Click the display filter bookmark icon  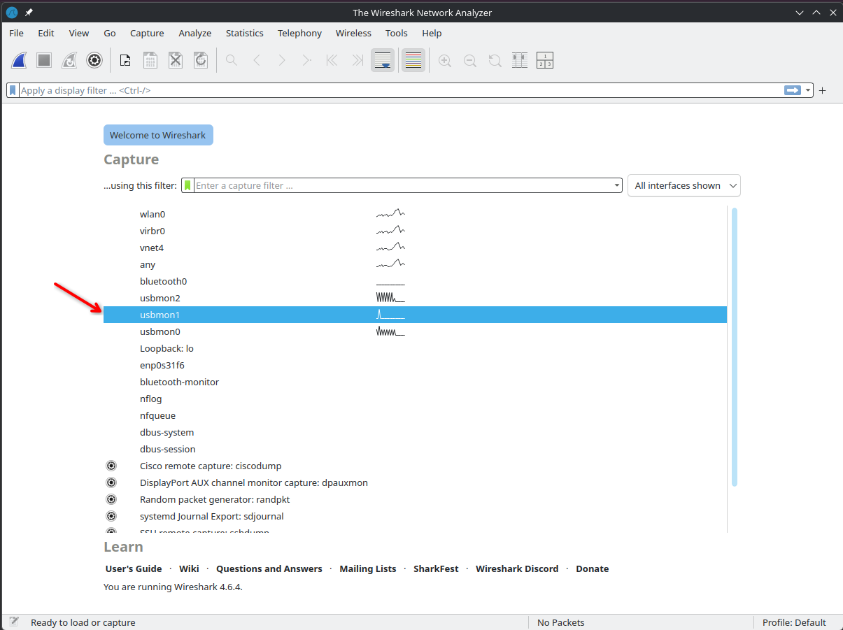tap(13, 90)
